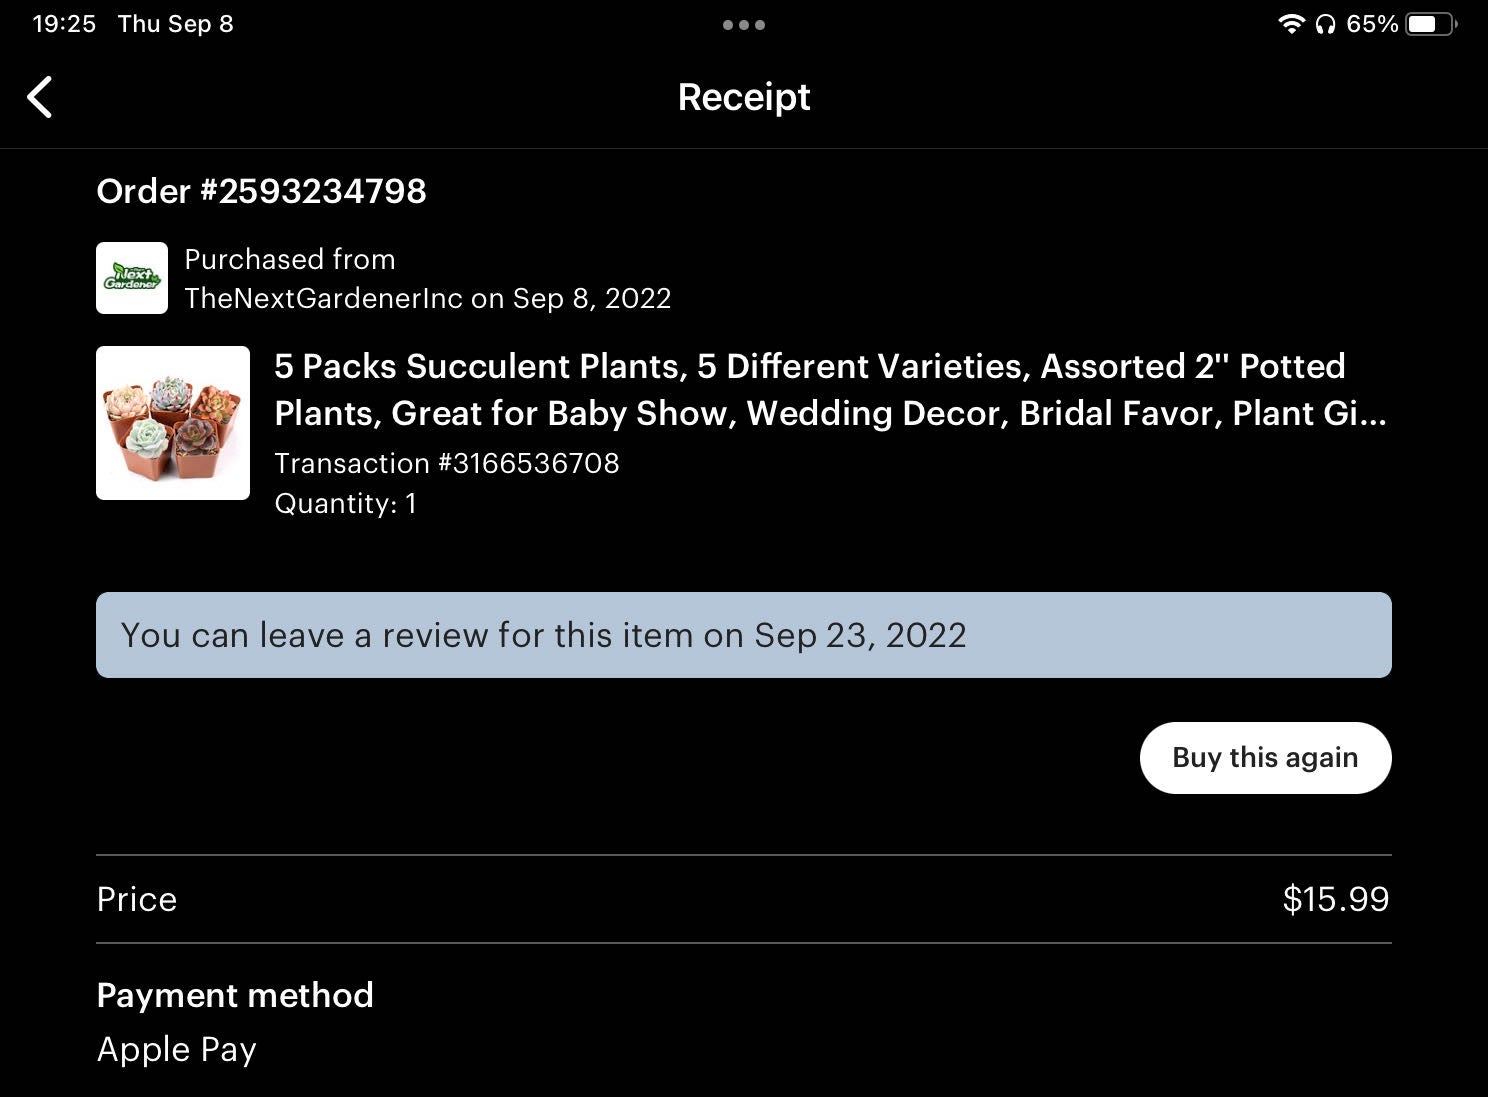Tap the 19:25 clock in status bar
This screenshot has width=1488, height=1097.
point(64,24)
